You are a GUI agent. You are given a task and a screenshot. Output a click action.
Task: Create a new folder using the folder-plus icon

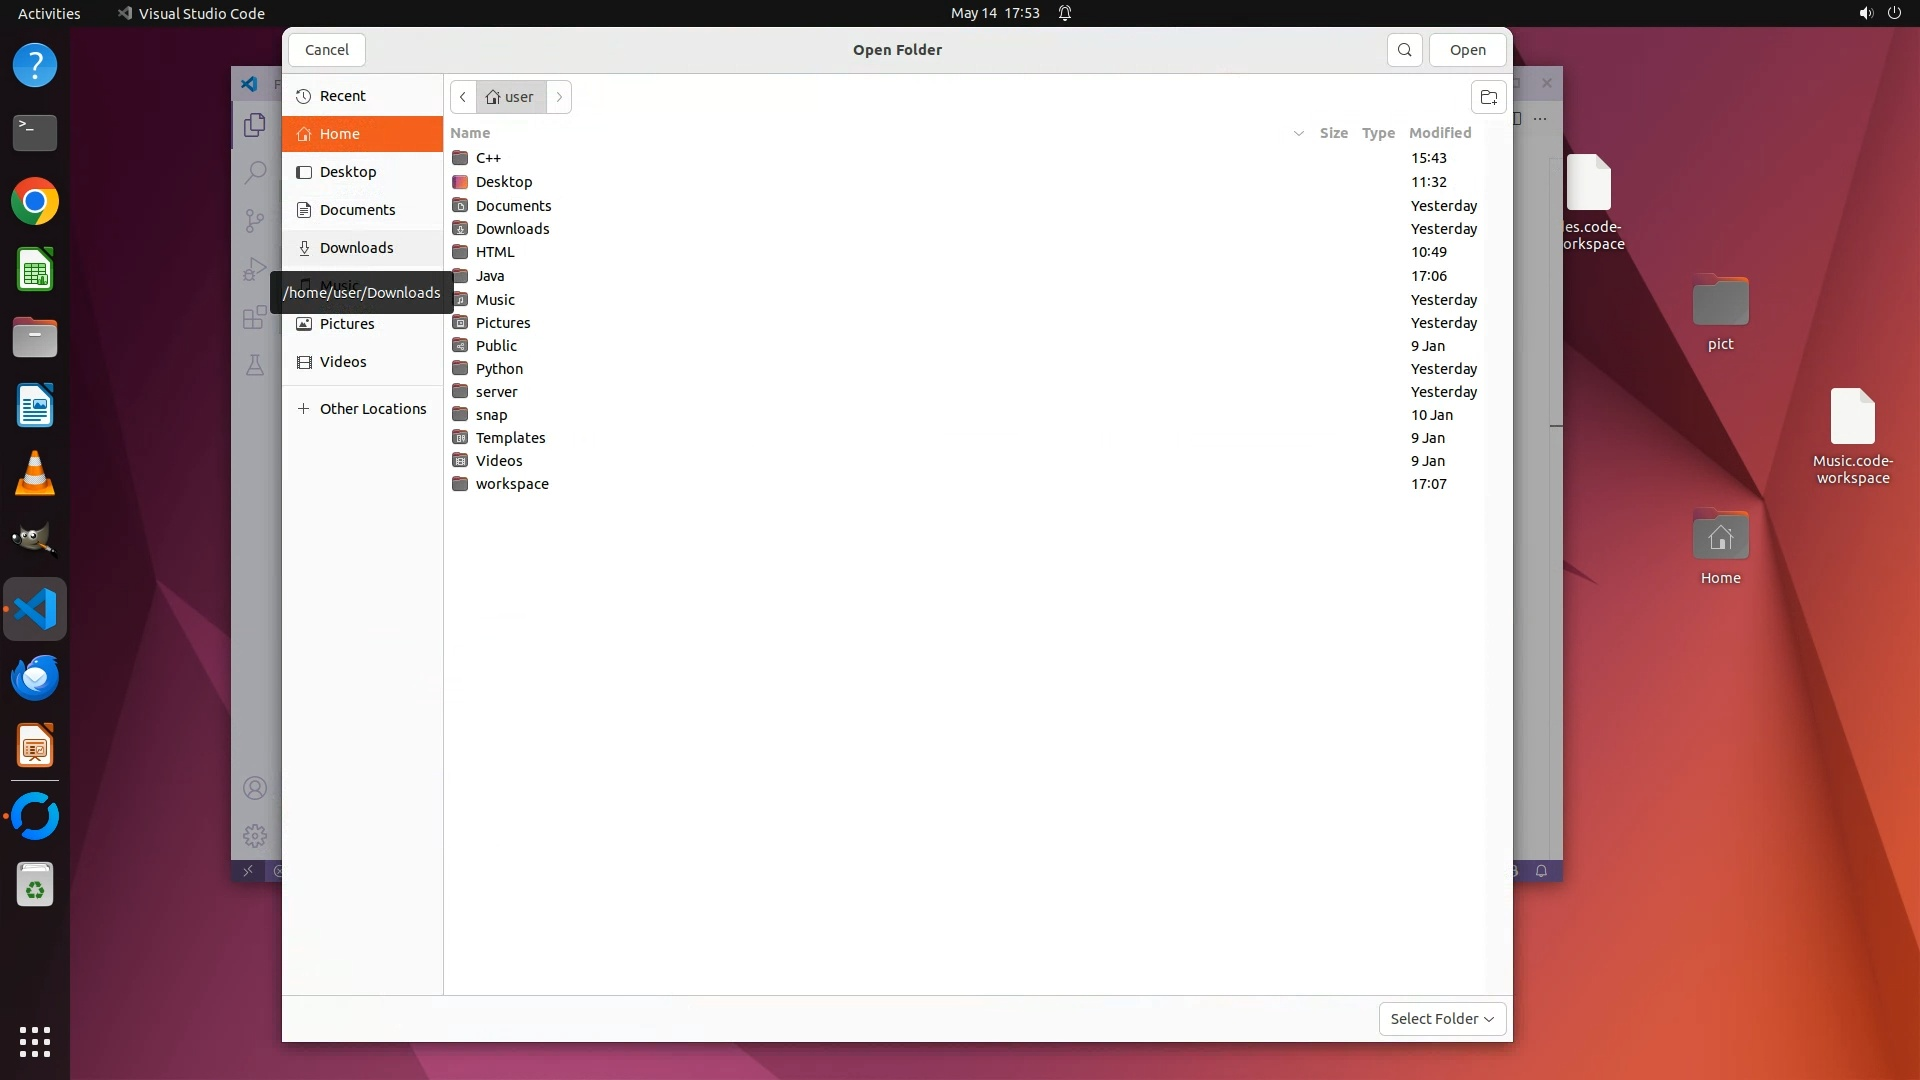1488,97
